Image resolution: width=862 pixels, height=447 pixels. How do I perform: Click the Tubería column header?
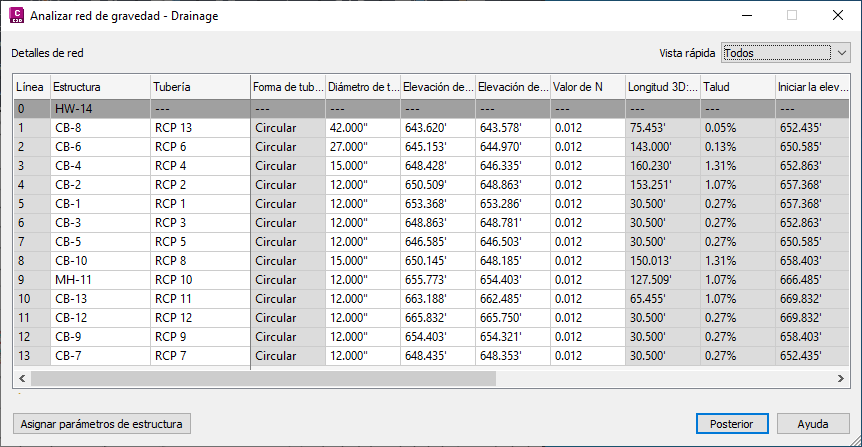[x=200, y=87]
